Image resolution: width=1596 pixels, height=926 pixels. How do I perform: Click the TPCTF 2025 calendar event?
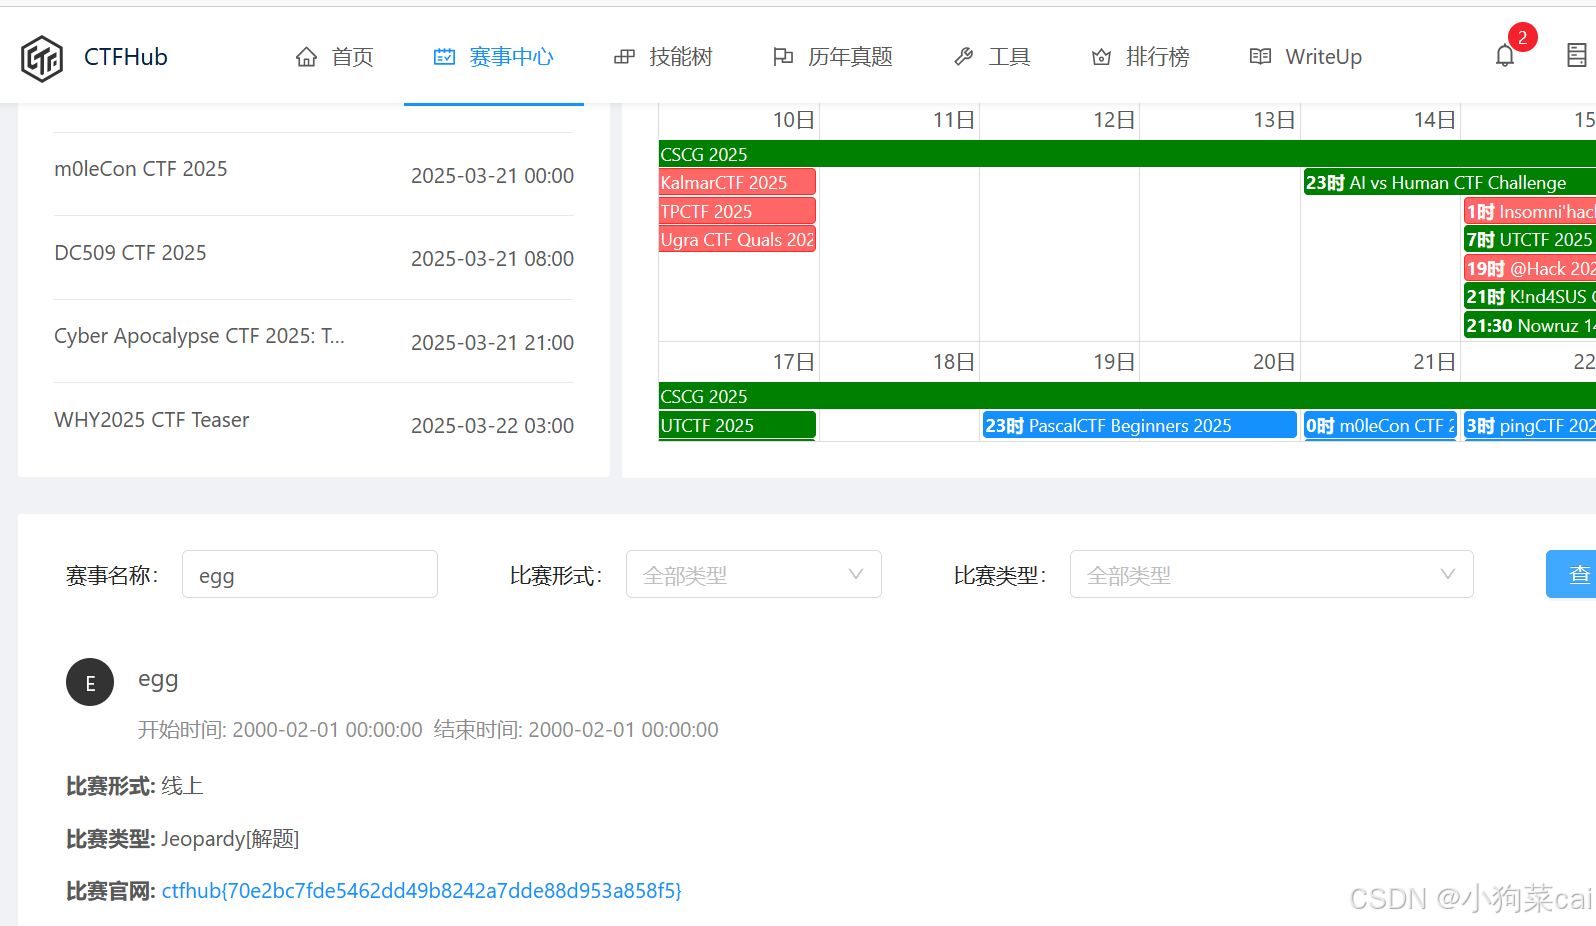738,211
